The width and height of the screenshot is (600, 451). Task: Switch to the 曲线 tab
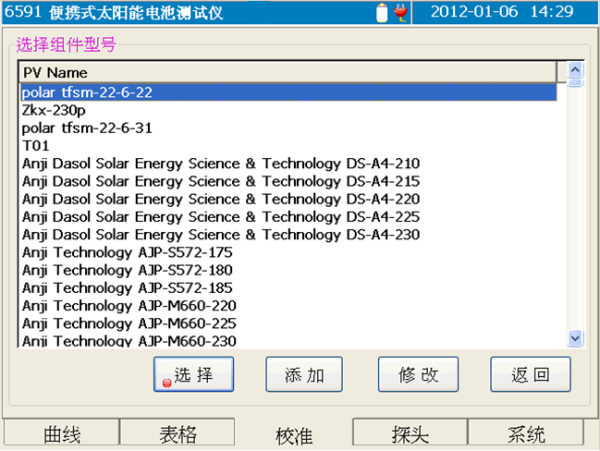[x=61, y=435]
